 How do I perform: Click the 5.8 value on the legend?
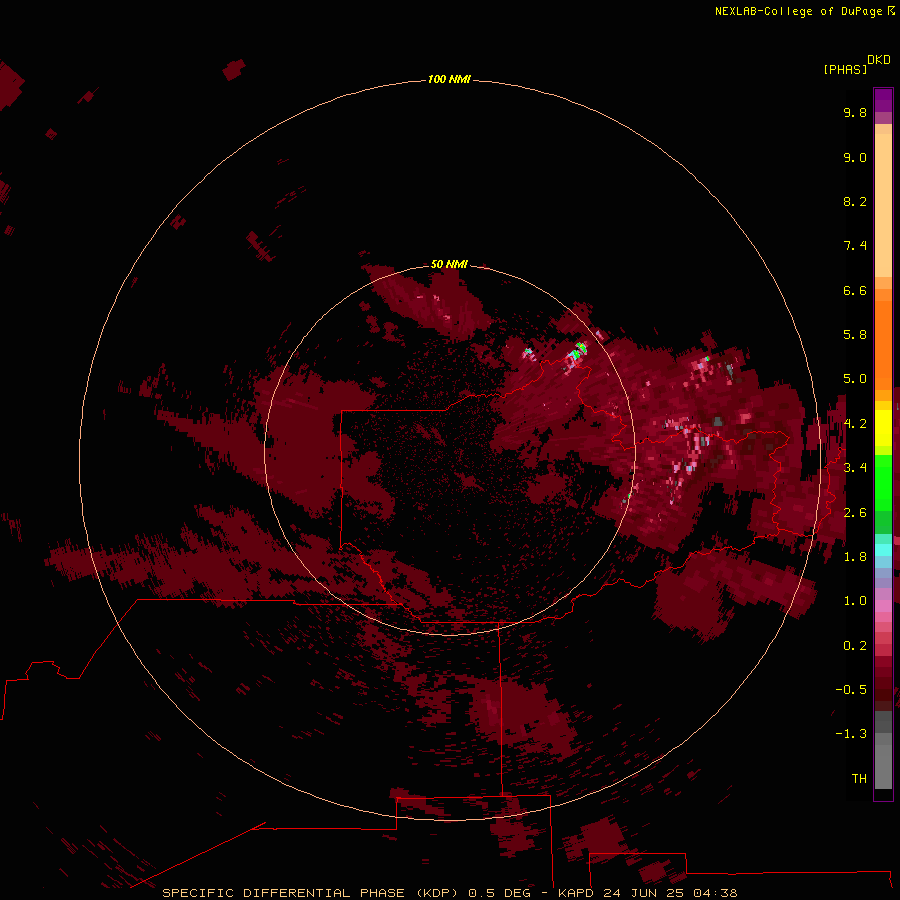point(855,335)
